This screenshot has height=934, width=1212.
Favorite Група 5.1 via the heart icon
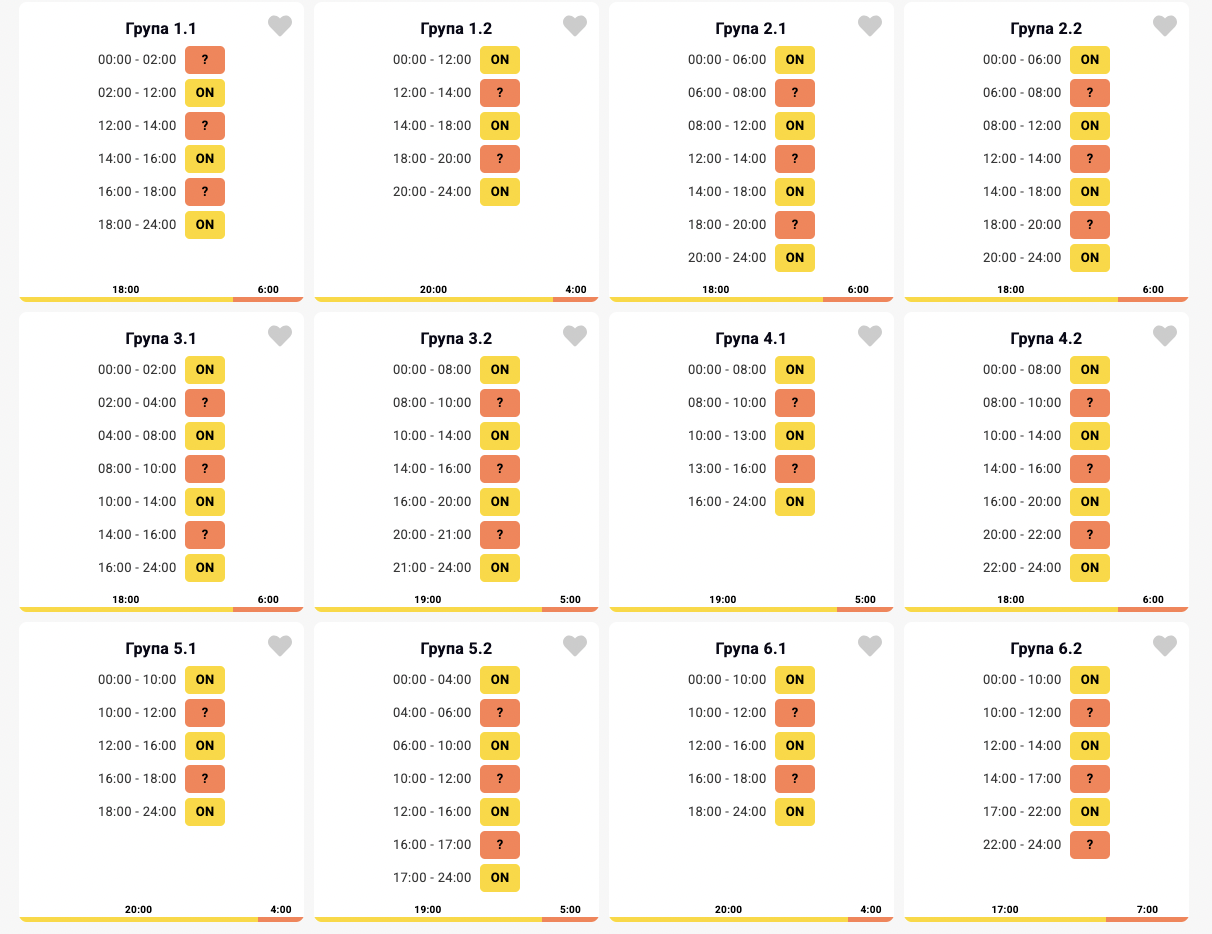click(x=280, y=647)
